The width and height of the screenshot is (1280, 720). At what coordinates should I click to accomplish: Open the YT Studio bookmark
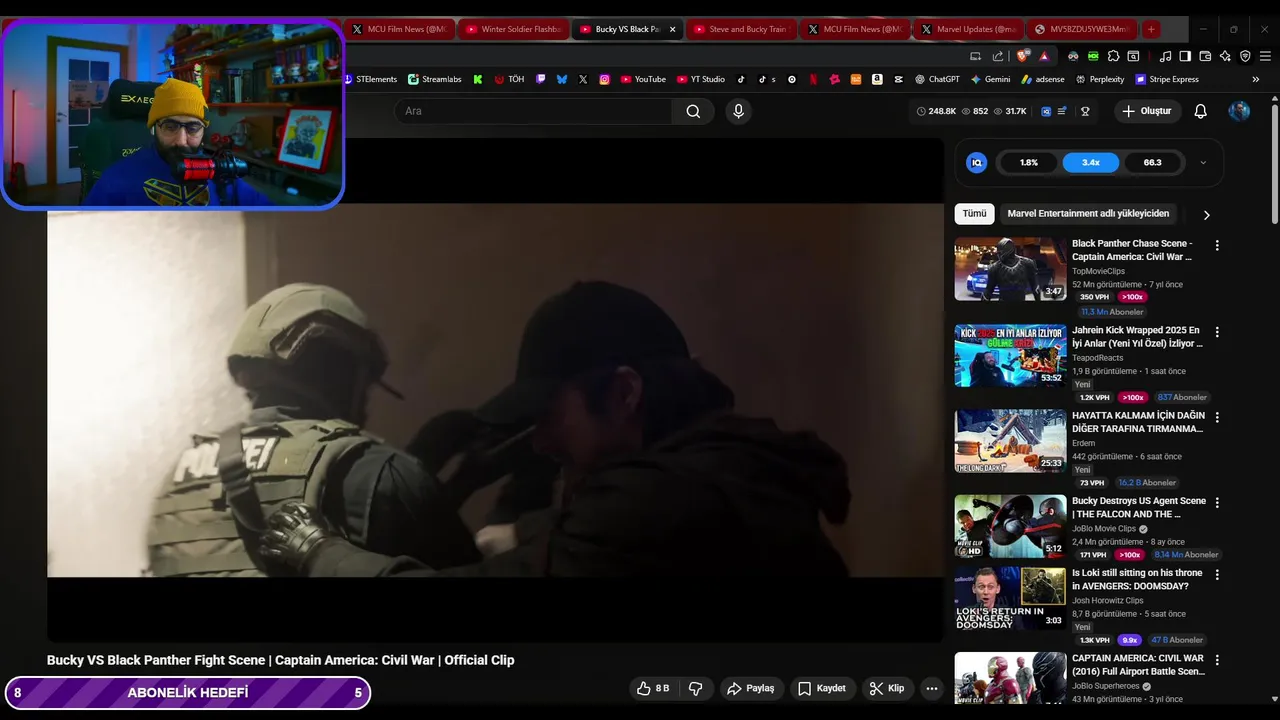tap(700, 79)
